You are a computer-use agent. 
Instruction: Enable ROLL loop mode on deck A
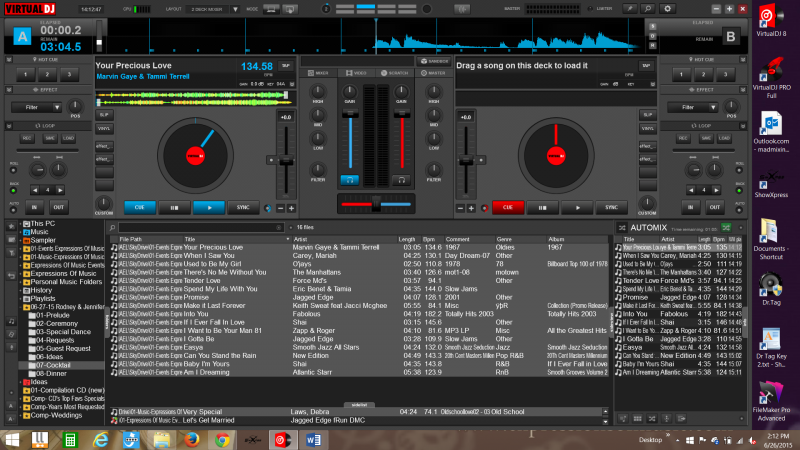[14, 170]
